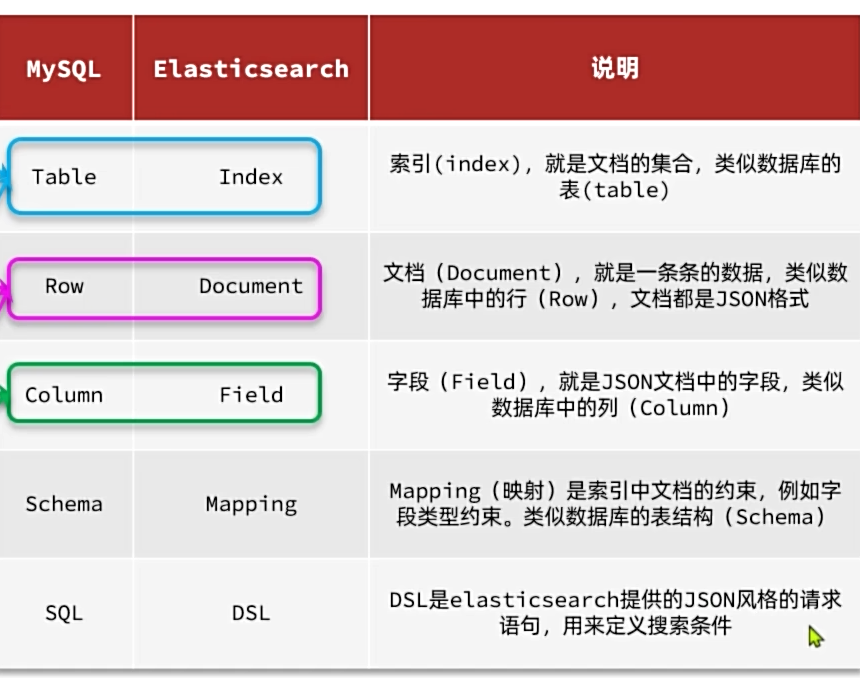Select the Index cell under Elasticsearch

coord(251,177)
